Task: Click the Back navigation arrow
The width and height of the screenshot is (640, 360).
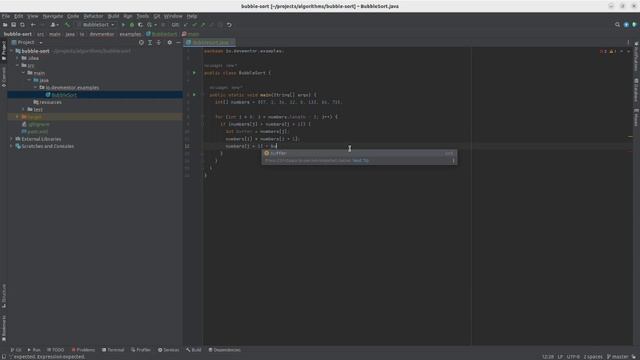Action: click(33, 25)
